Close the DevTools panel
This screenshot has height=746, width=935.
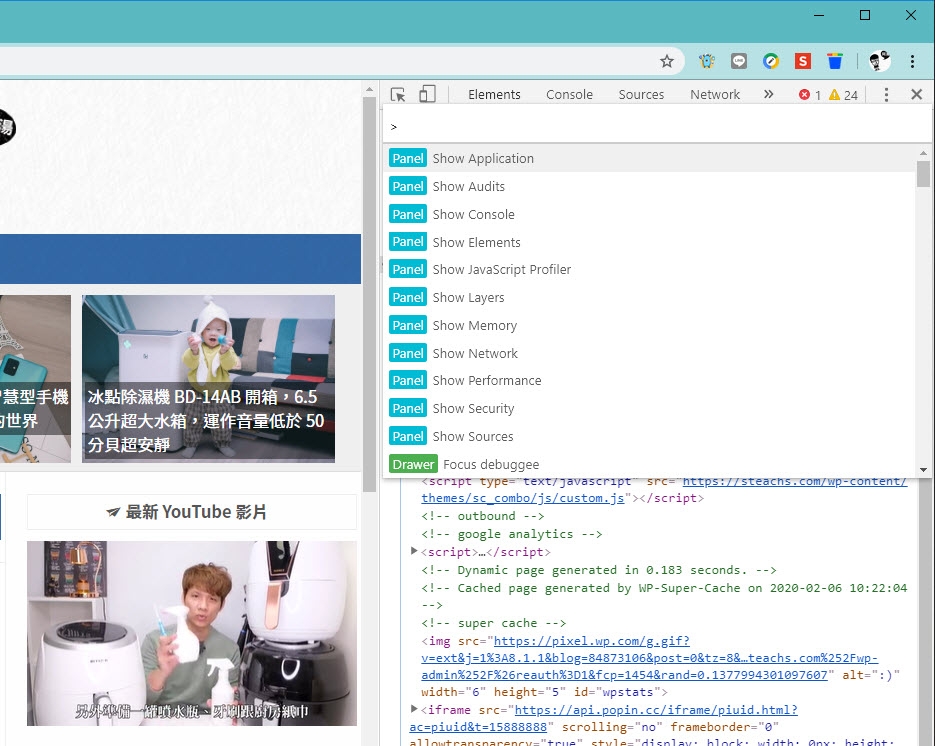click(916, 95)
